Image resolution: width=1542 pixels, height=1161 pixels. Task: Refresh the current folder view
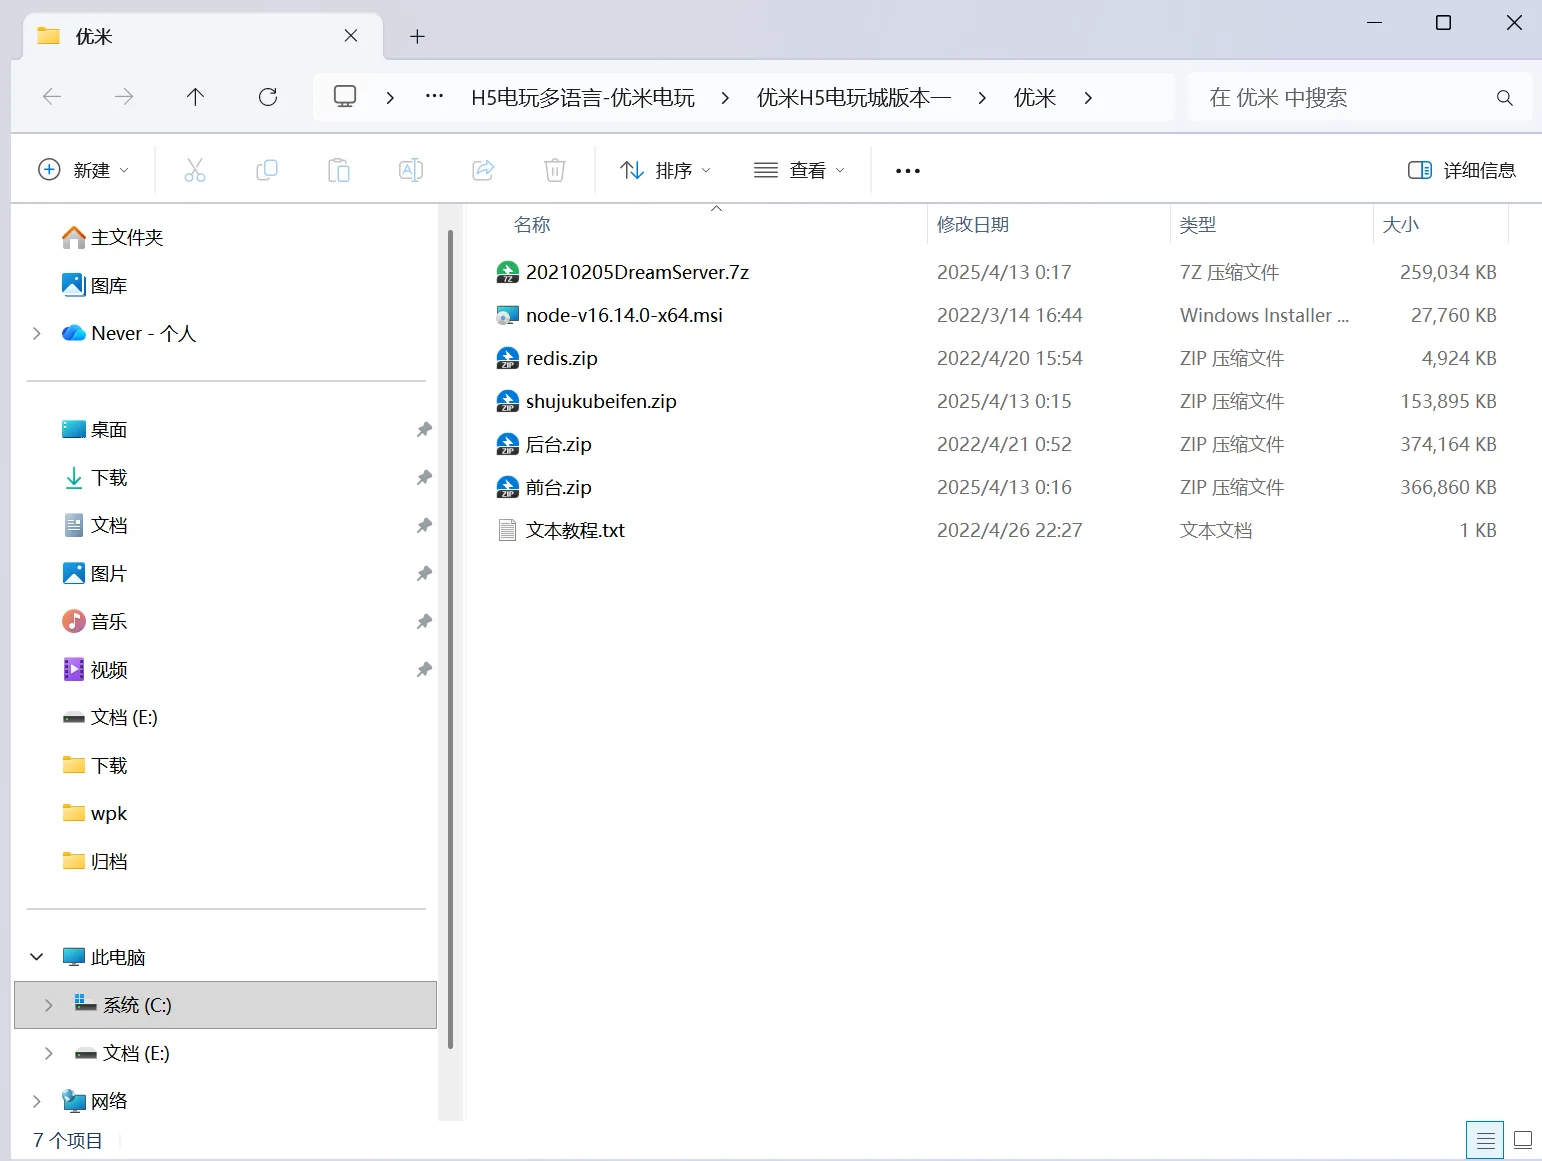(x=268, y=97)
